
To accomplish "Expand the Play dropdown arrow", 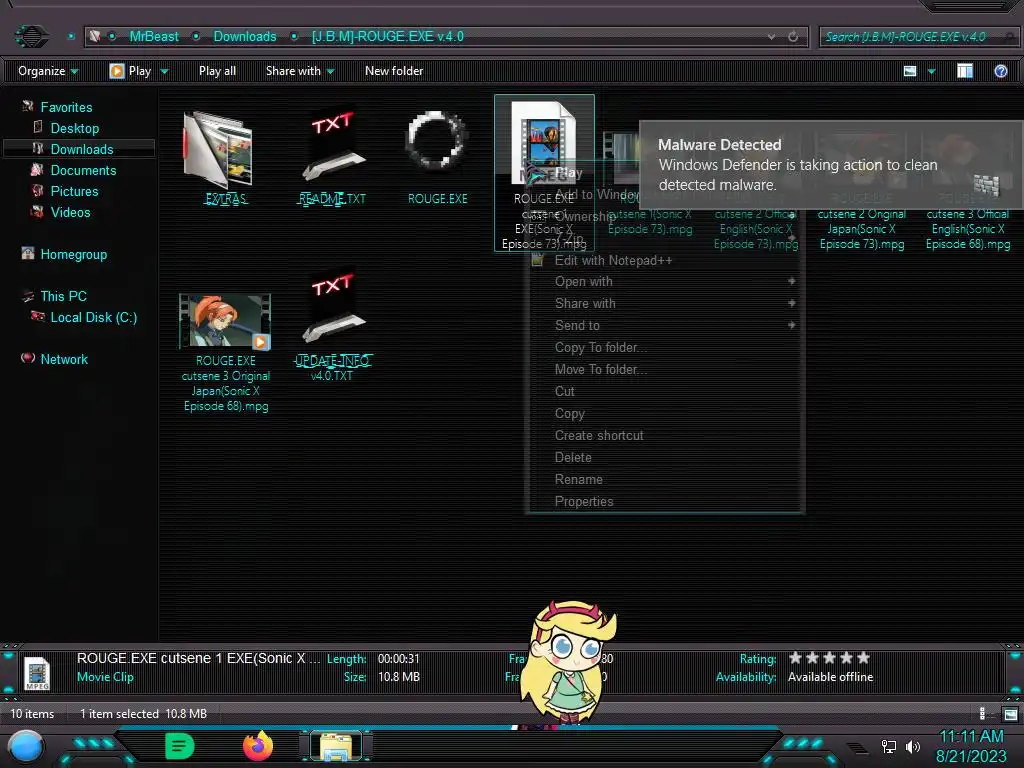I will point(165,71).
